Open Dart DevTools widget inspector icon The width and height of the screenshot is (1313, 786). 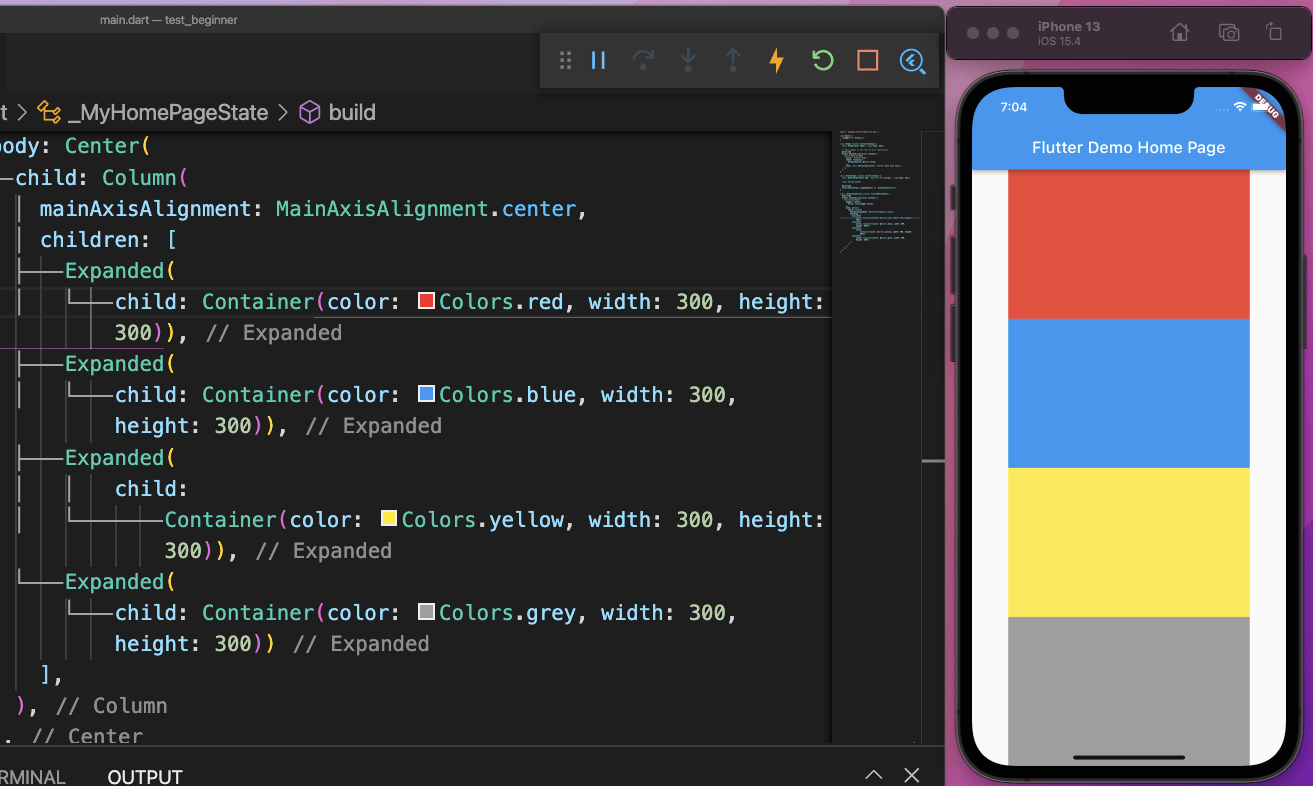(x=912, y=60)
